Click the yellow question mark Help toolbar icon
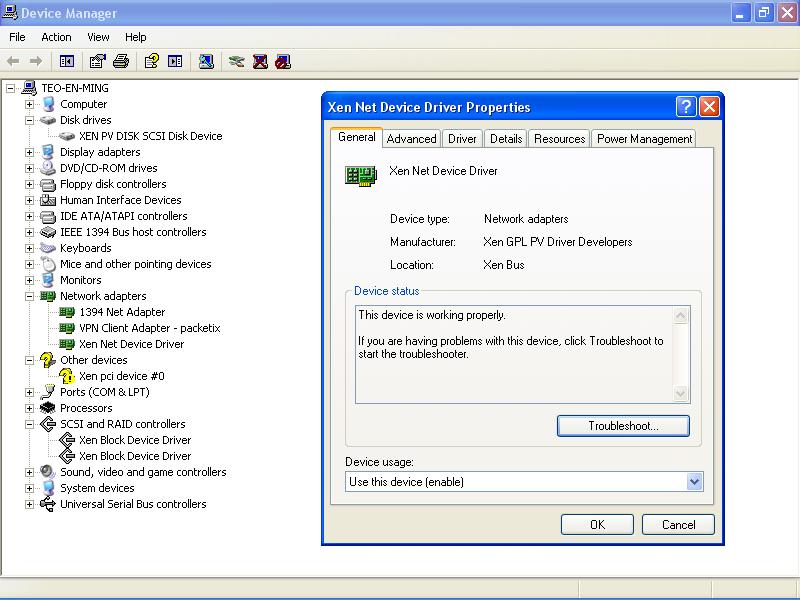The image size is (800, 600). click(x=151, y=61)
